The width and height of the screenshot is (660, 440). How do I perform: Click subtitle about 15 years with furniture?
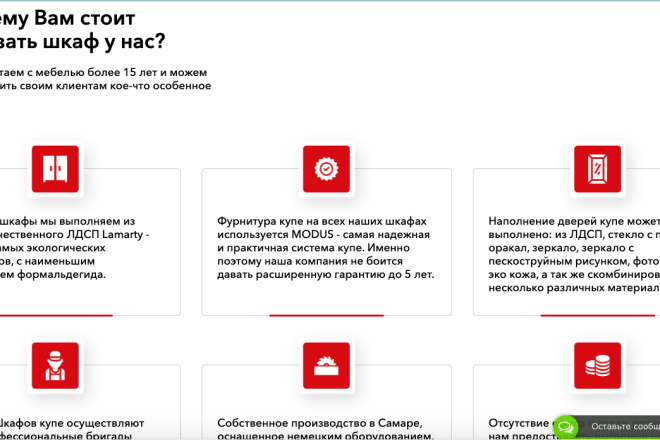tap(105, 79)
